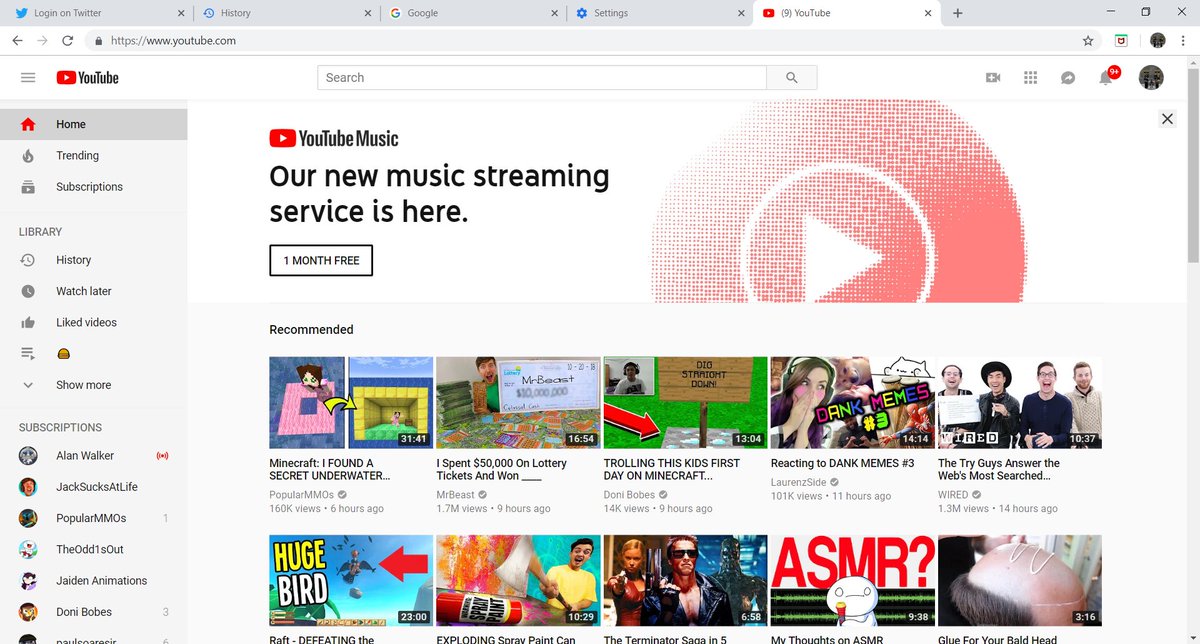Open The Terminator Saga video thumbnail
Screen dimensions: 1200x644
[685, 580]
